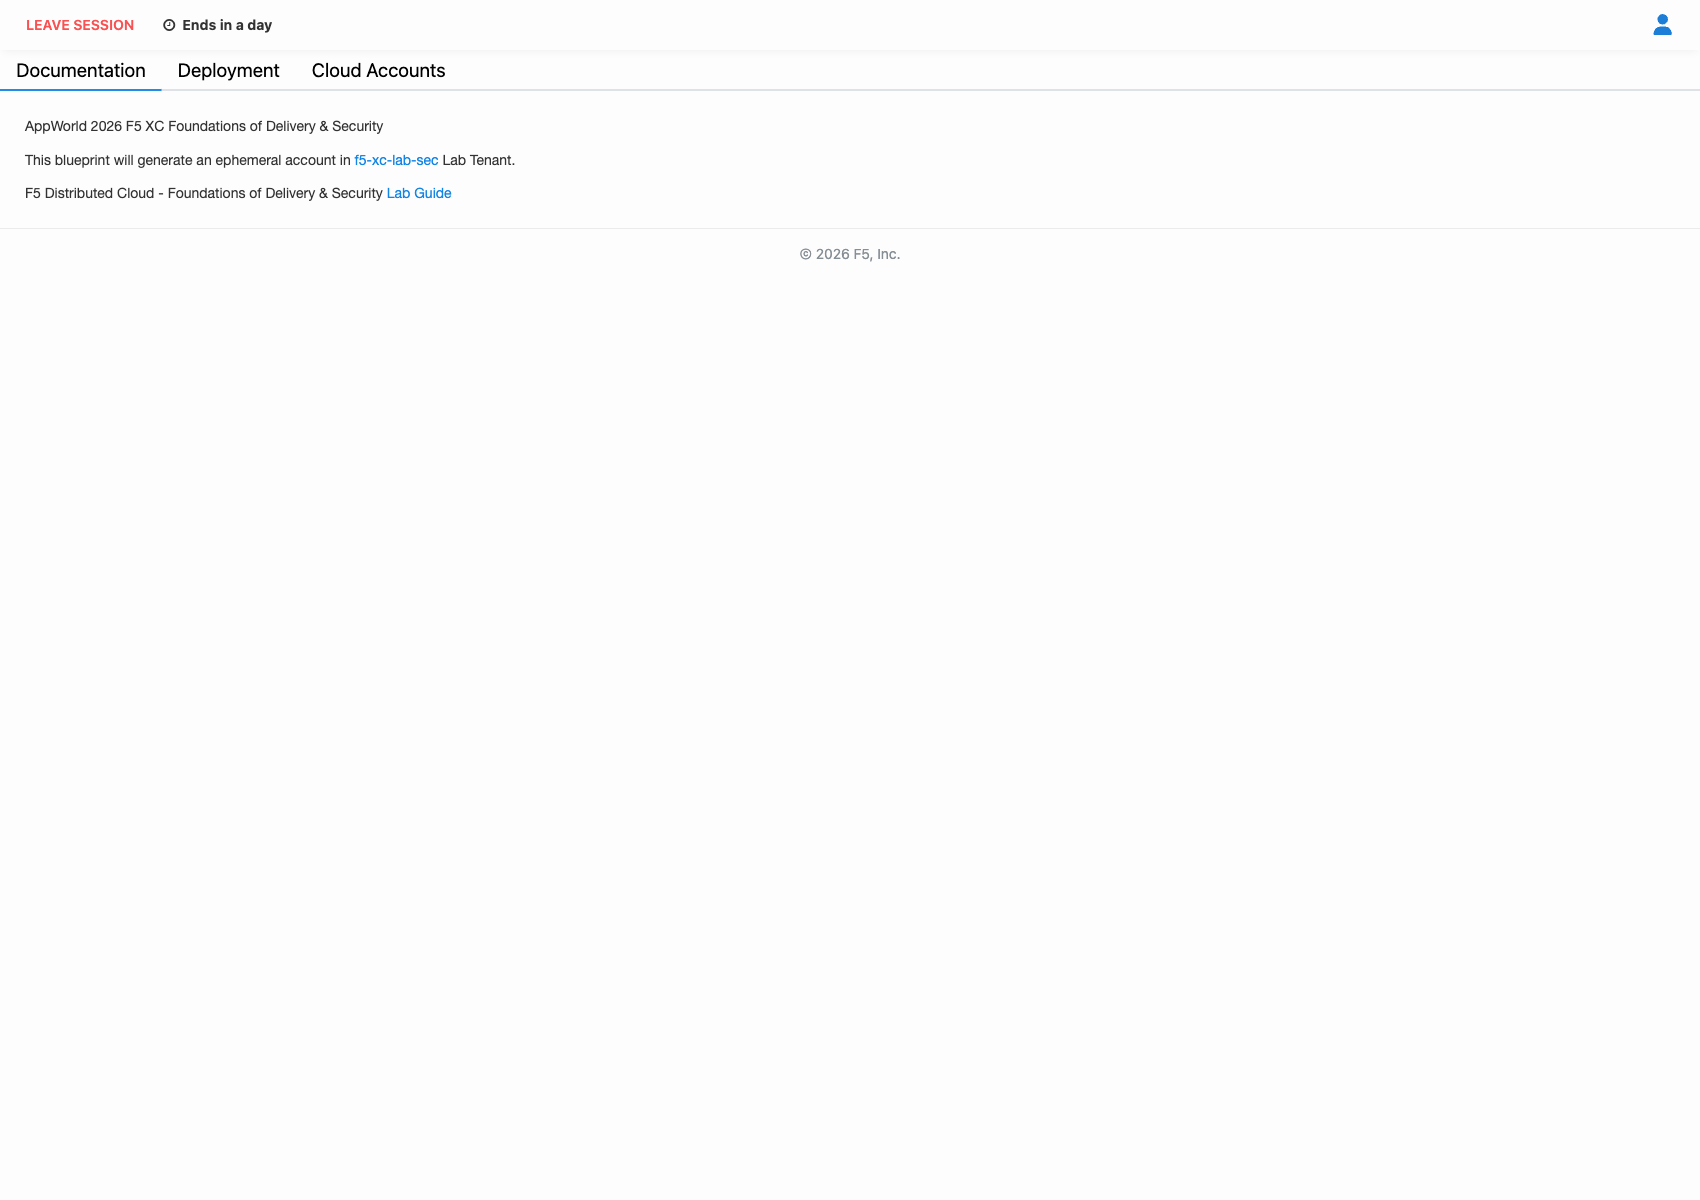
Task: Open the user profile icon
Action: (x=1662, y=25)
